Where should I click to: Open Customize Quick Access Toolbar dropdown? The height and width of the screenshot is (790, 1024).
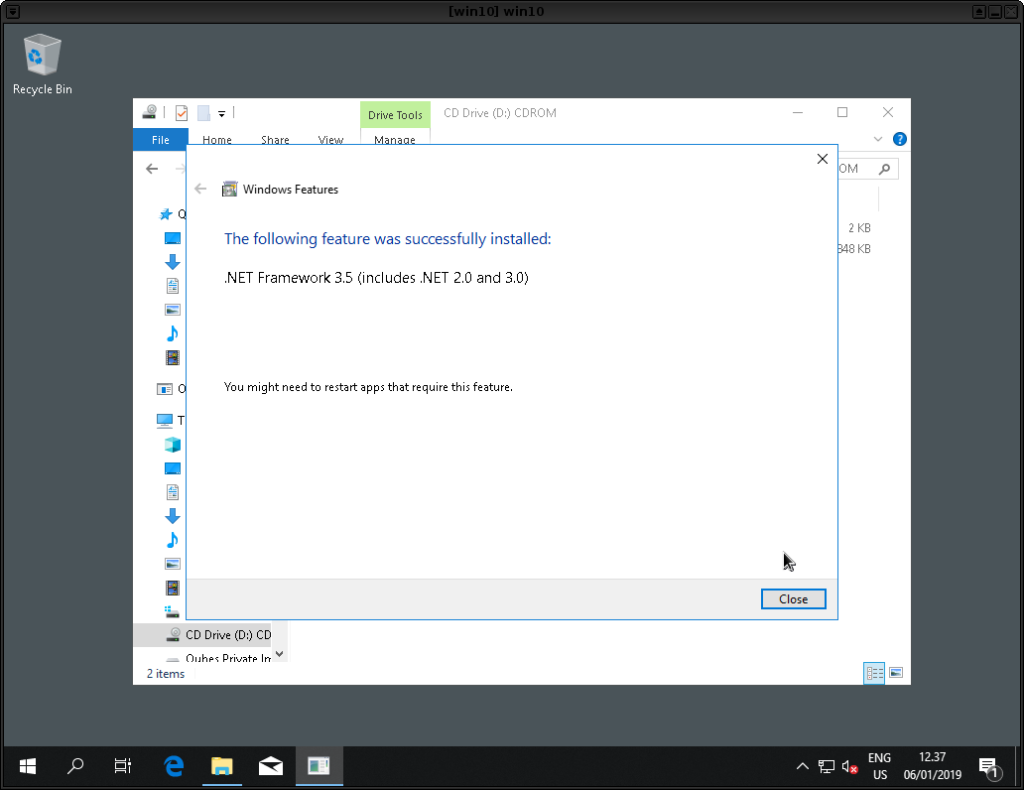click(x=221, y=114)
